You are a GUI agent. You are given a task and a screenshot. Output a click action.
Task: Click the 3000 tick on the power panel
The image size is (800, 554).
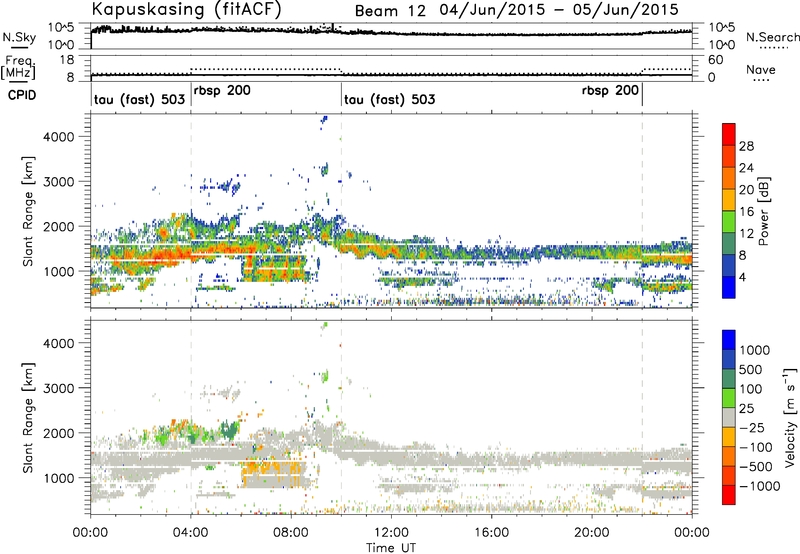(x=58, y=182)
